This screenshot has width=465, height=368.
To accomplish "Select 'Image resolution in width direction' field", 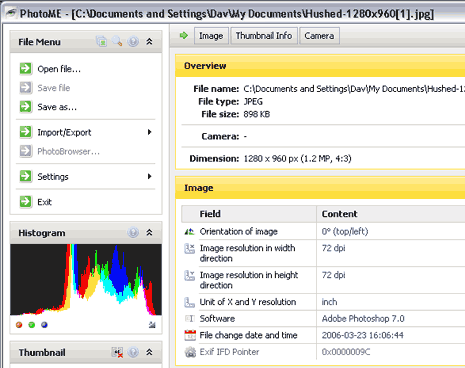I will pos(247,253).
